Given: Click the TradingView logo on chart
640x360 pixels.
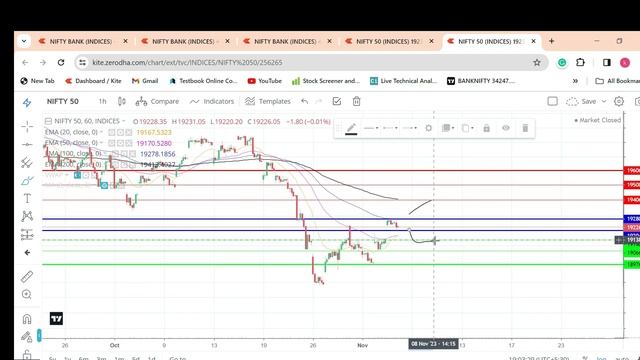Looking at the screenshot, I should [x=56, y=318].
